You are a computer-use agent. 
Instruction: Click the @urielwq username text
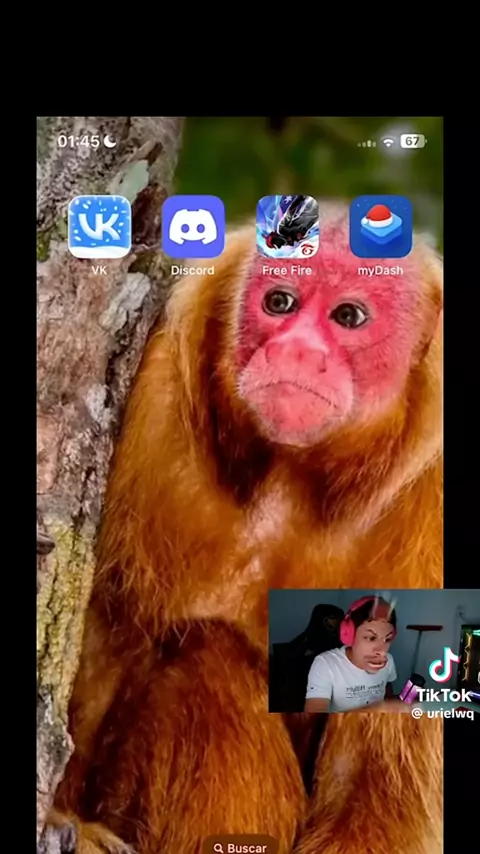tap(442, 713)
